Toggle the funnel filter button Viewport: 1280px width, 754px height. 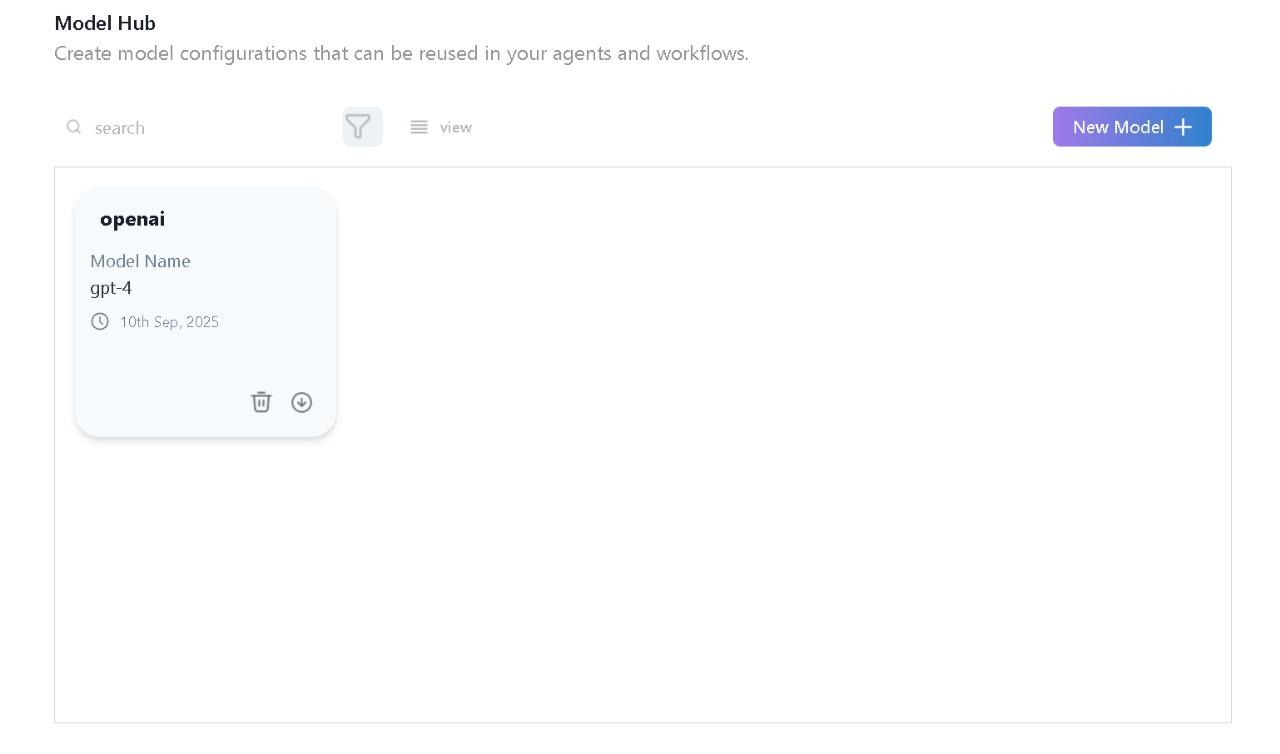(x=362, y=127)
